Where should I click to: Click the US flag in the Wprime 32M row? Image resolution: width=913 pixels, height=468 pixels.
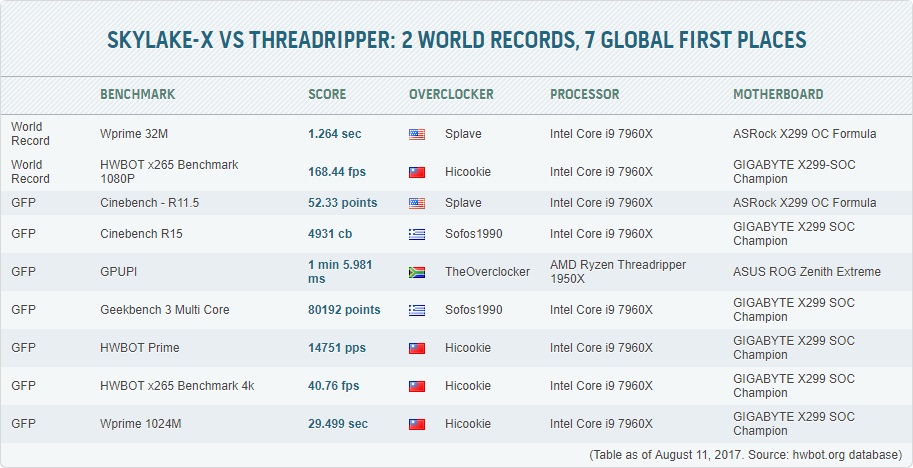pyautogui.click(x=417, y=134)
